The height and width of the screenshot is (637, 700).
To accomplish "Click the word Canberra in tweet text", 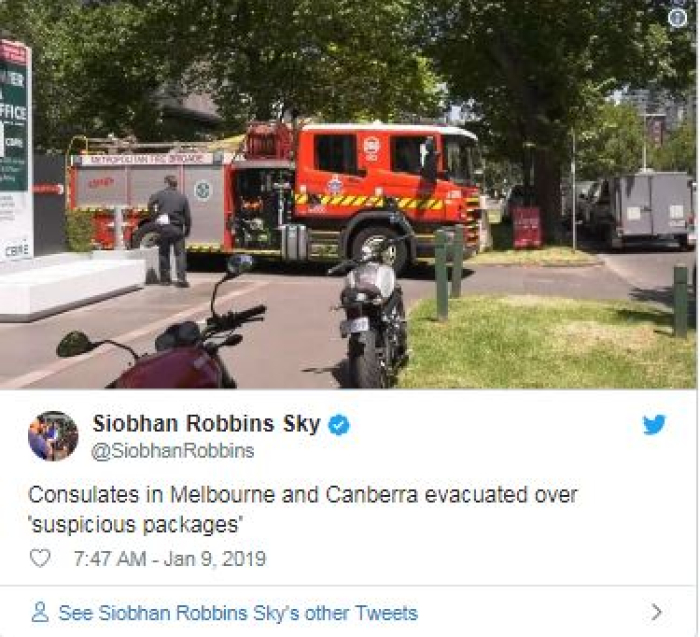I will coord(371,495).
